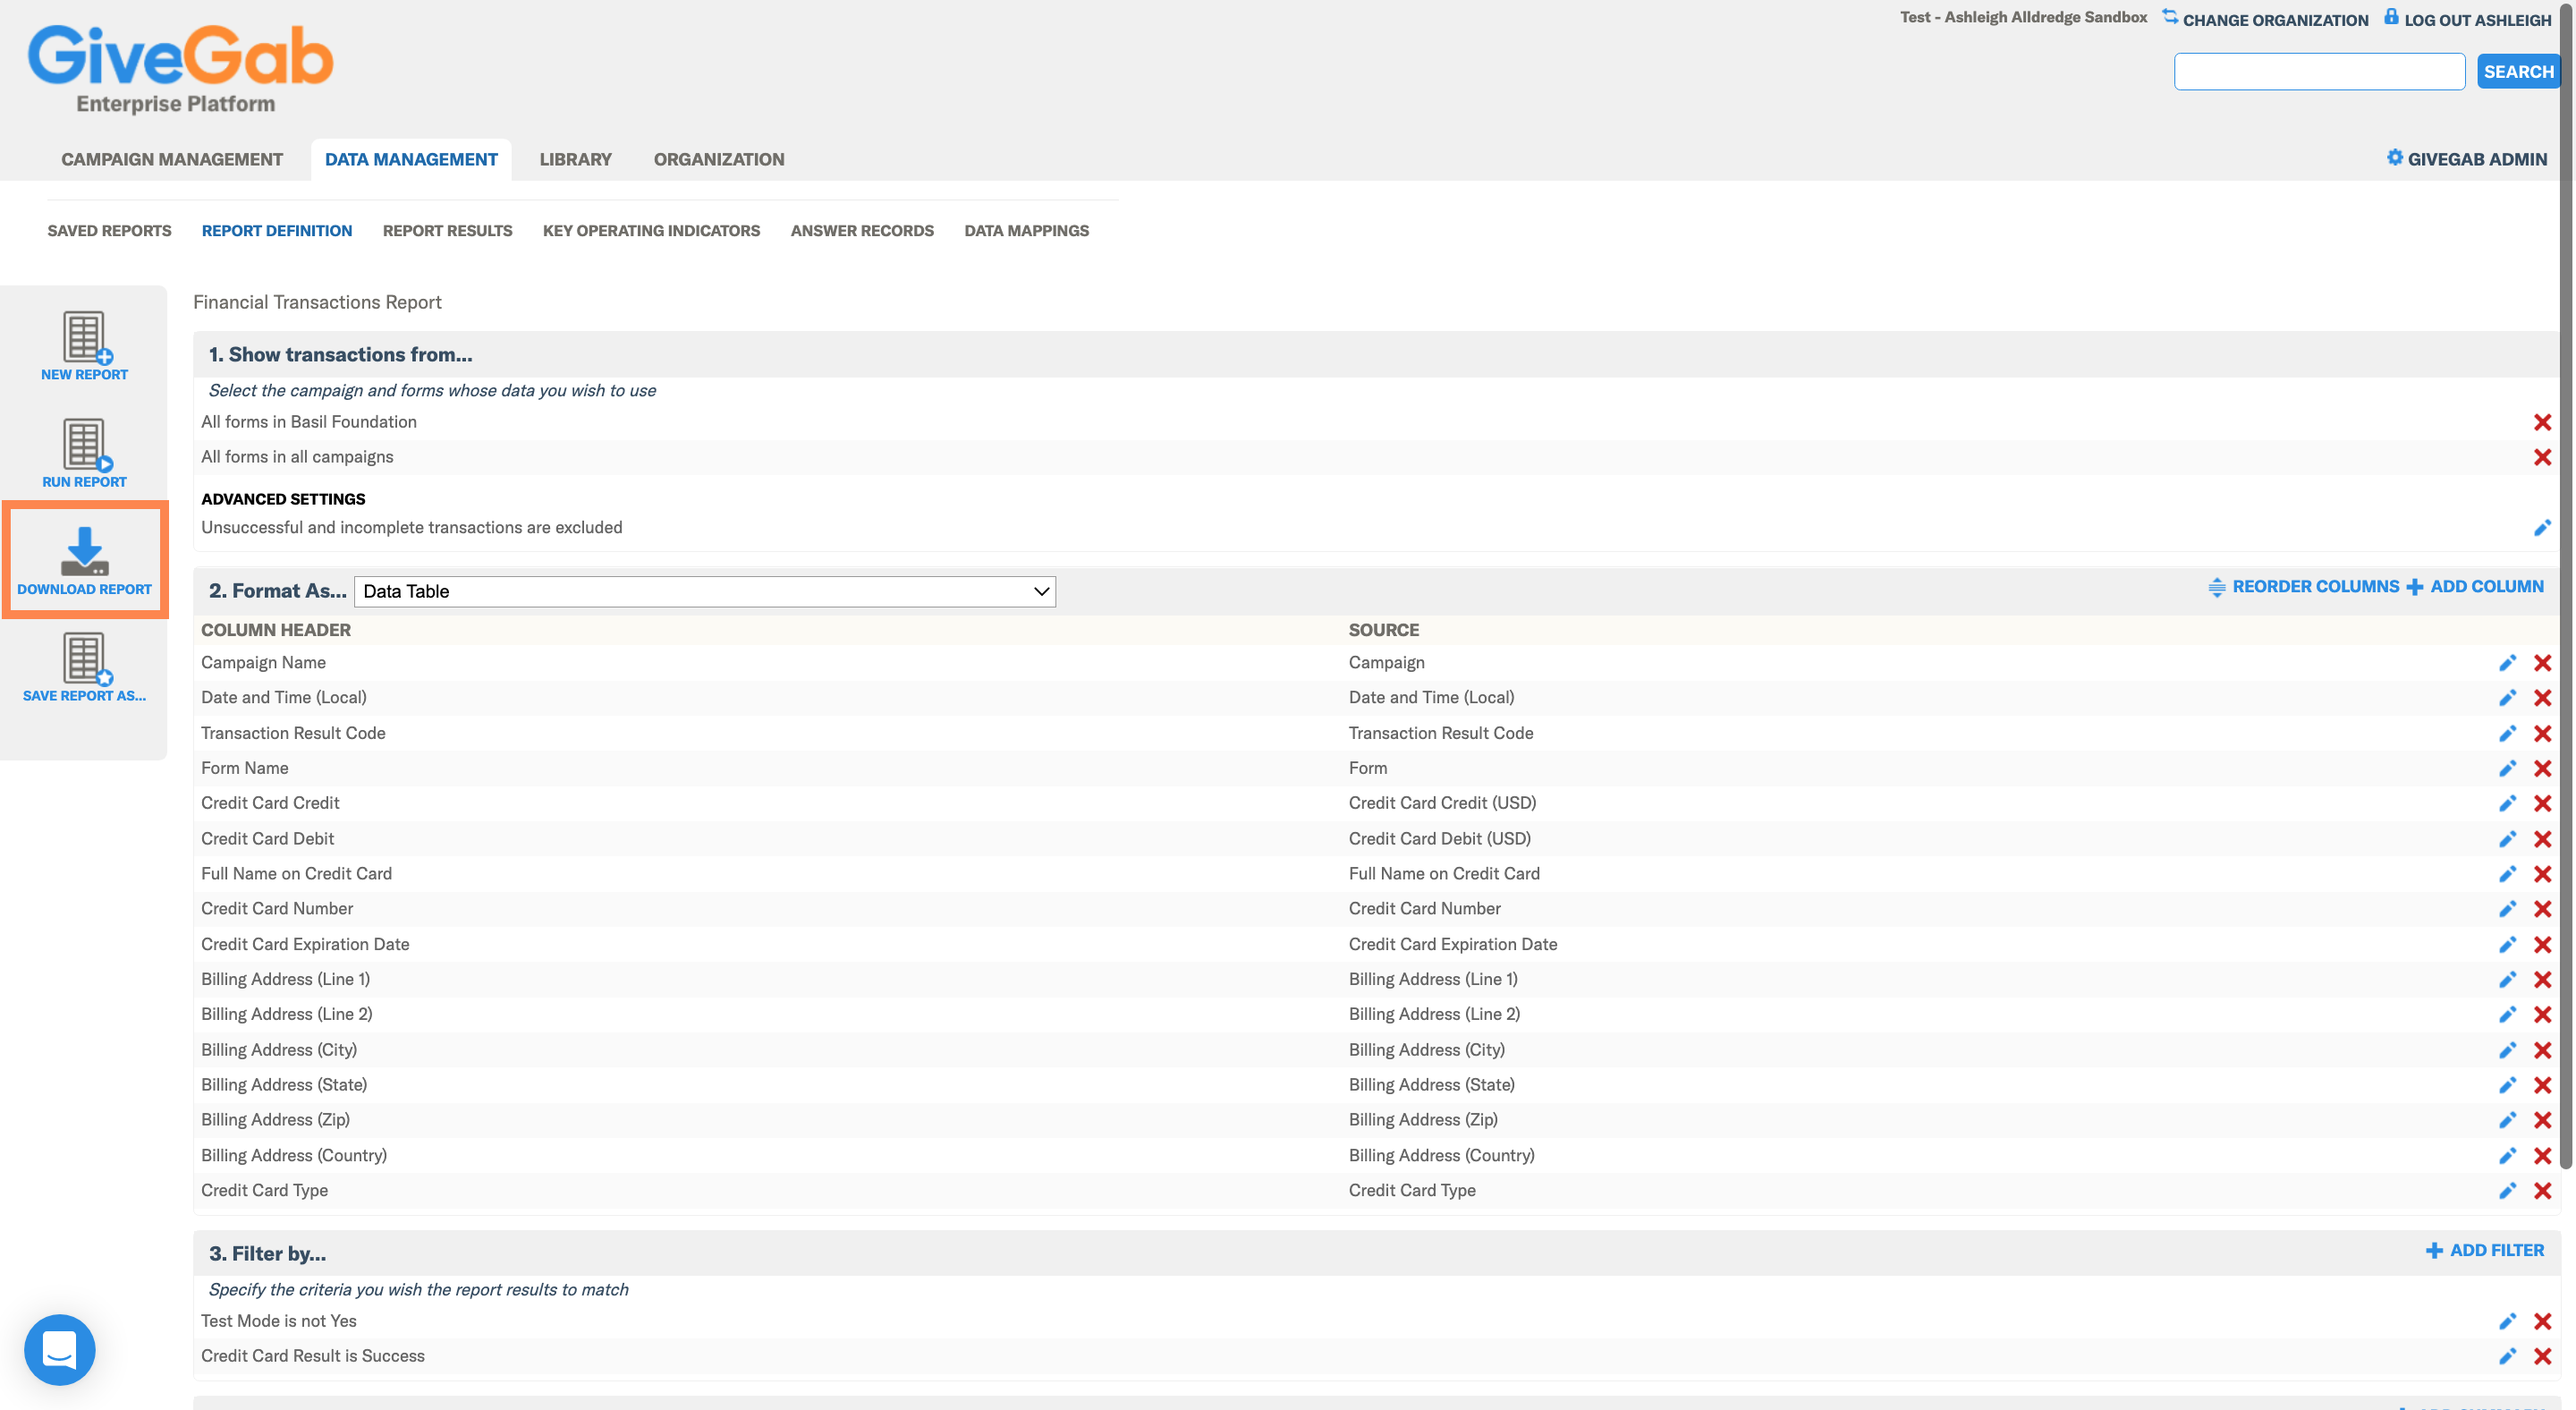Edit the Billing Address (Zip) column
Image resolution: width=2576 pixels, height=1410 pixels.
(x=2507, y=1120)
